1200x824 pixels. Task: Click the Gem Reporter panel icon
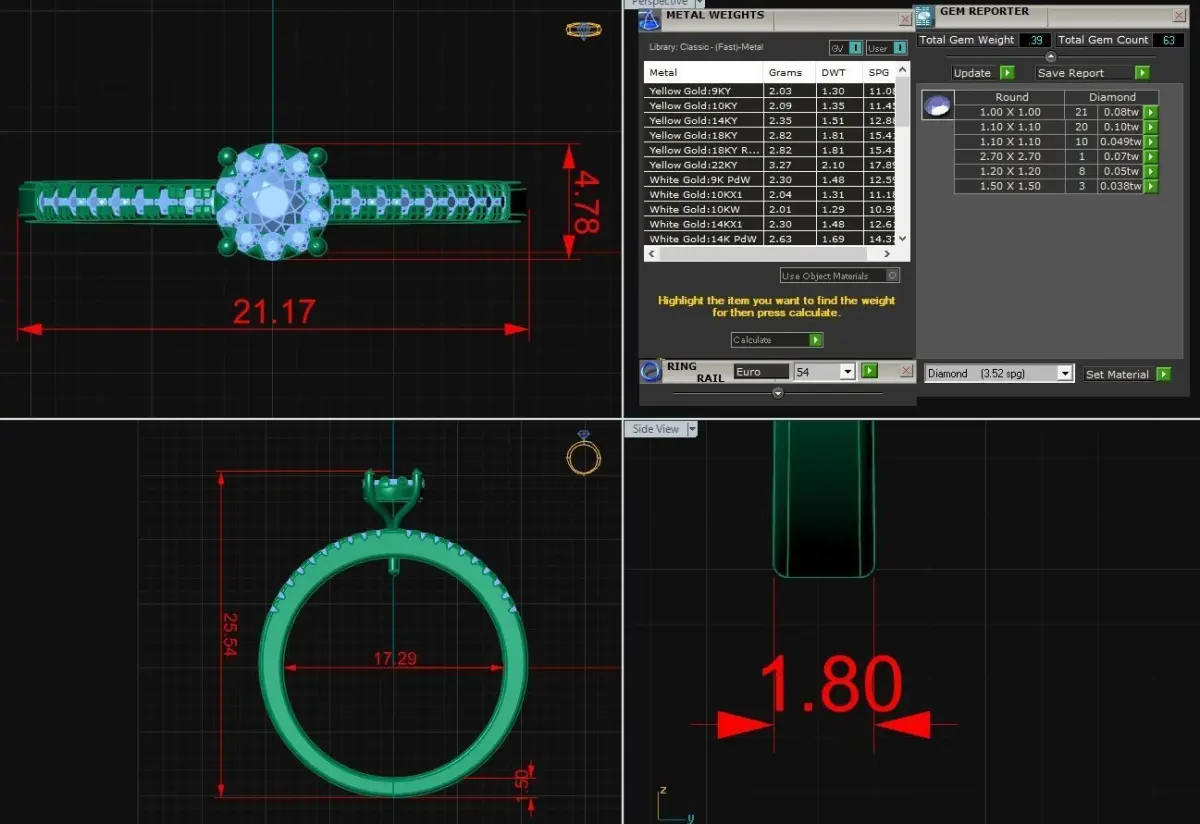click(925, 18)
